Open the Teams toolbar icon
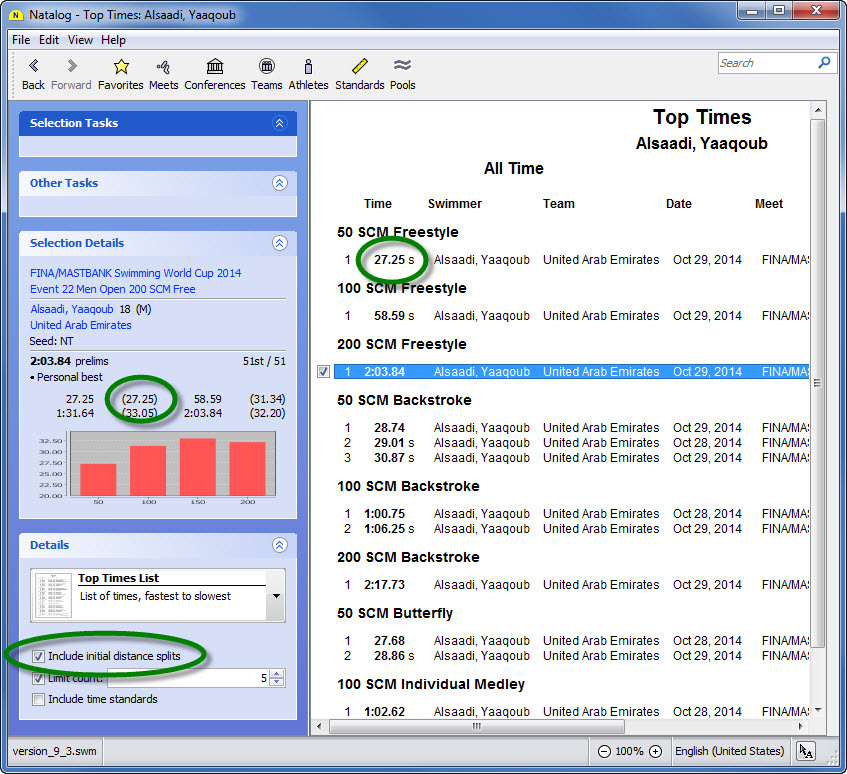Viewport: 847px width, 774px height. point(266,66)
